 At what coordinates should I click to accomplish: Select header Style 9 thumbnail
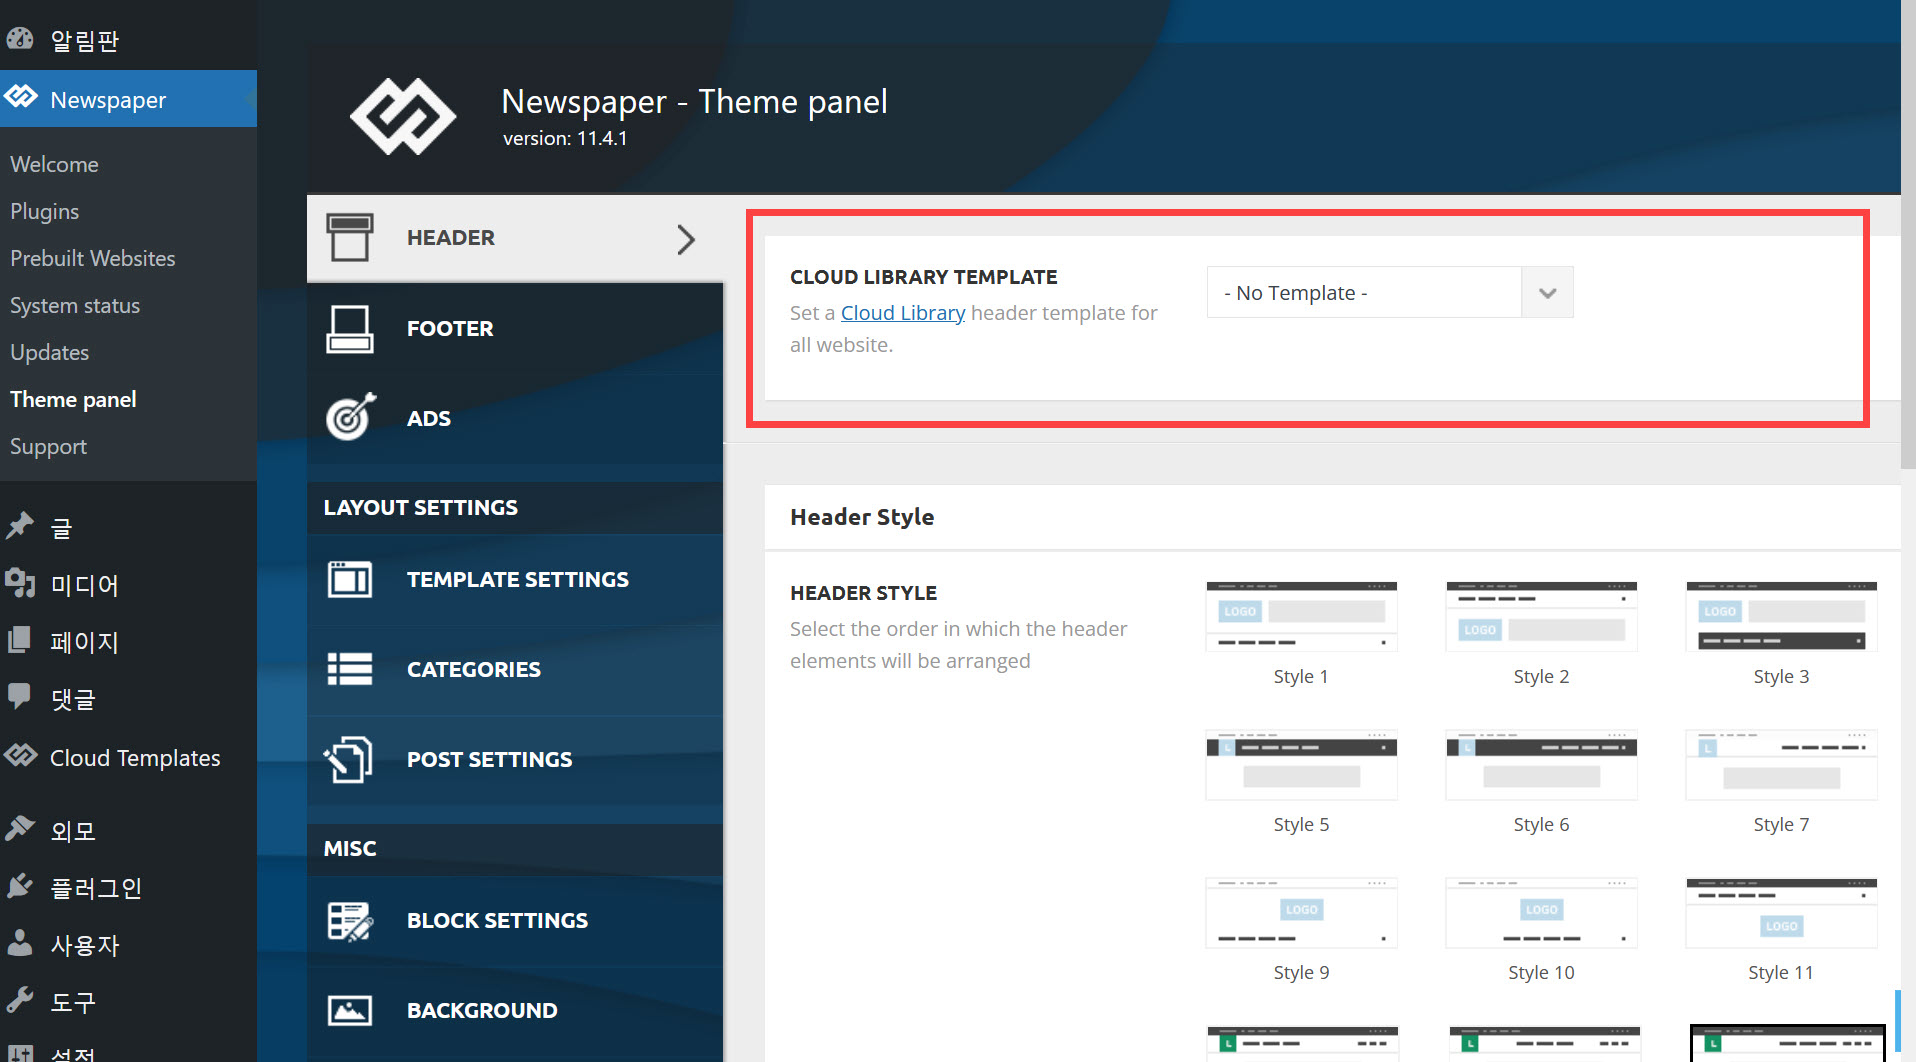coord(1301,912)
